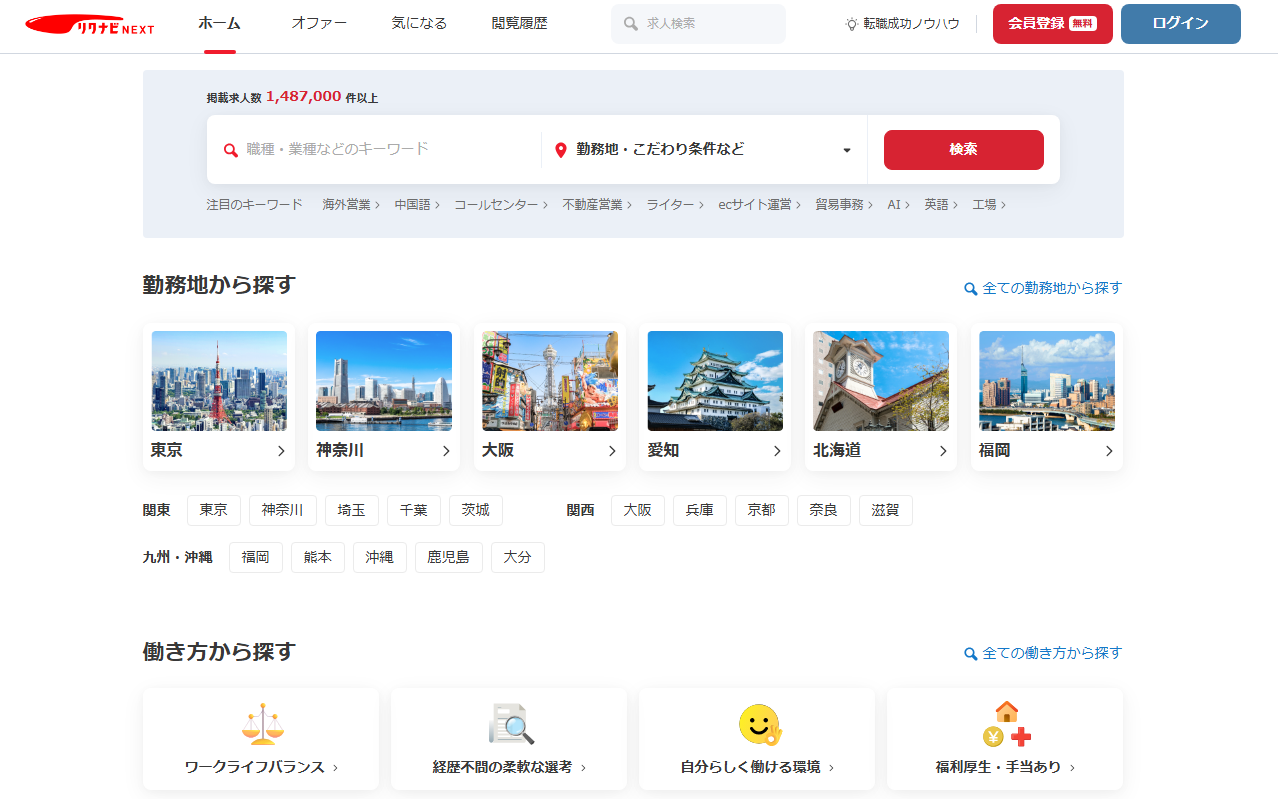Open the 福岡 card chevron arrow
The height and width of the screenshot is (799, 1278).
click(x=1109, y=451)
